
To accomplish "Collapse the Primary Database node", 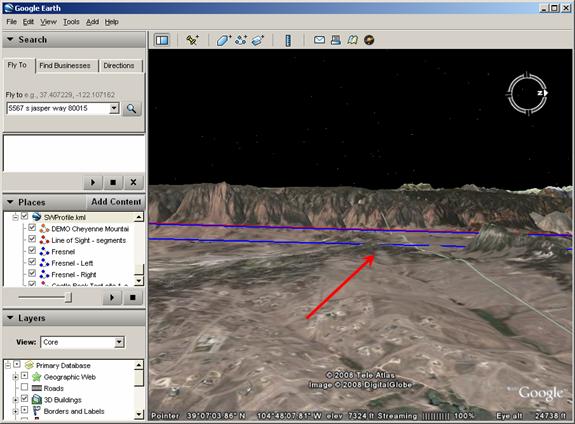I will [x=8, y=365].
